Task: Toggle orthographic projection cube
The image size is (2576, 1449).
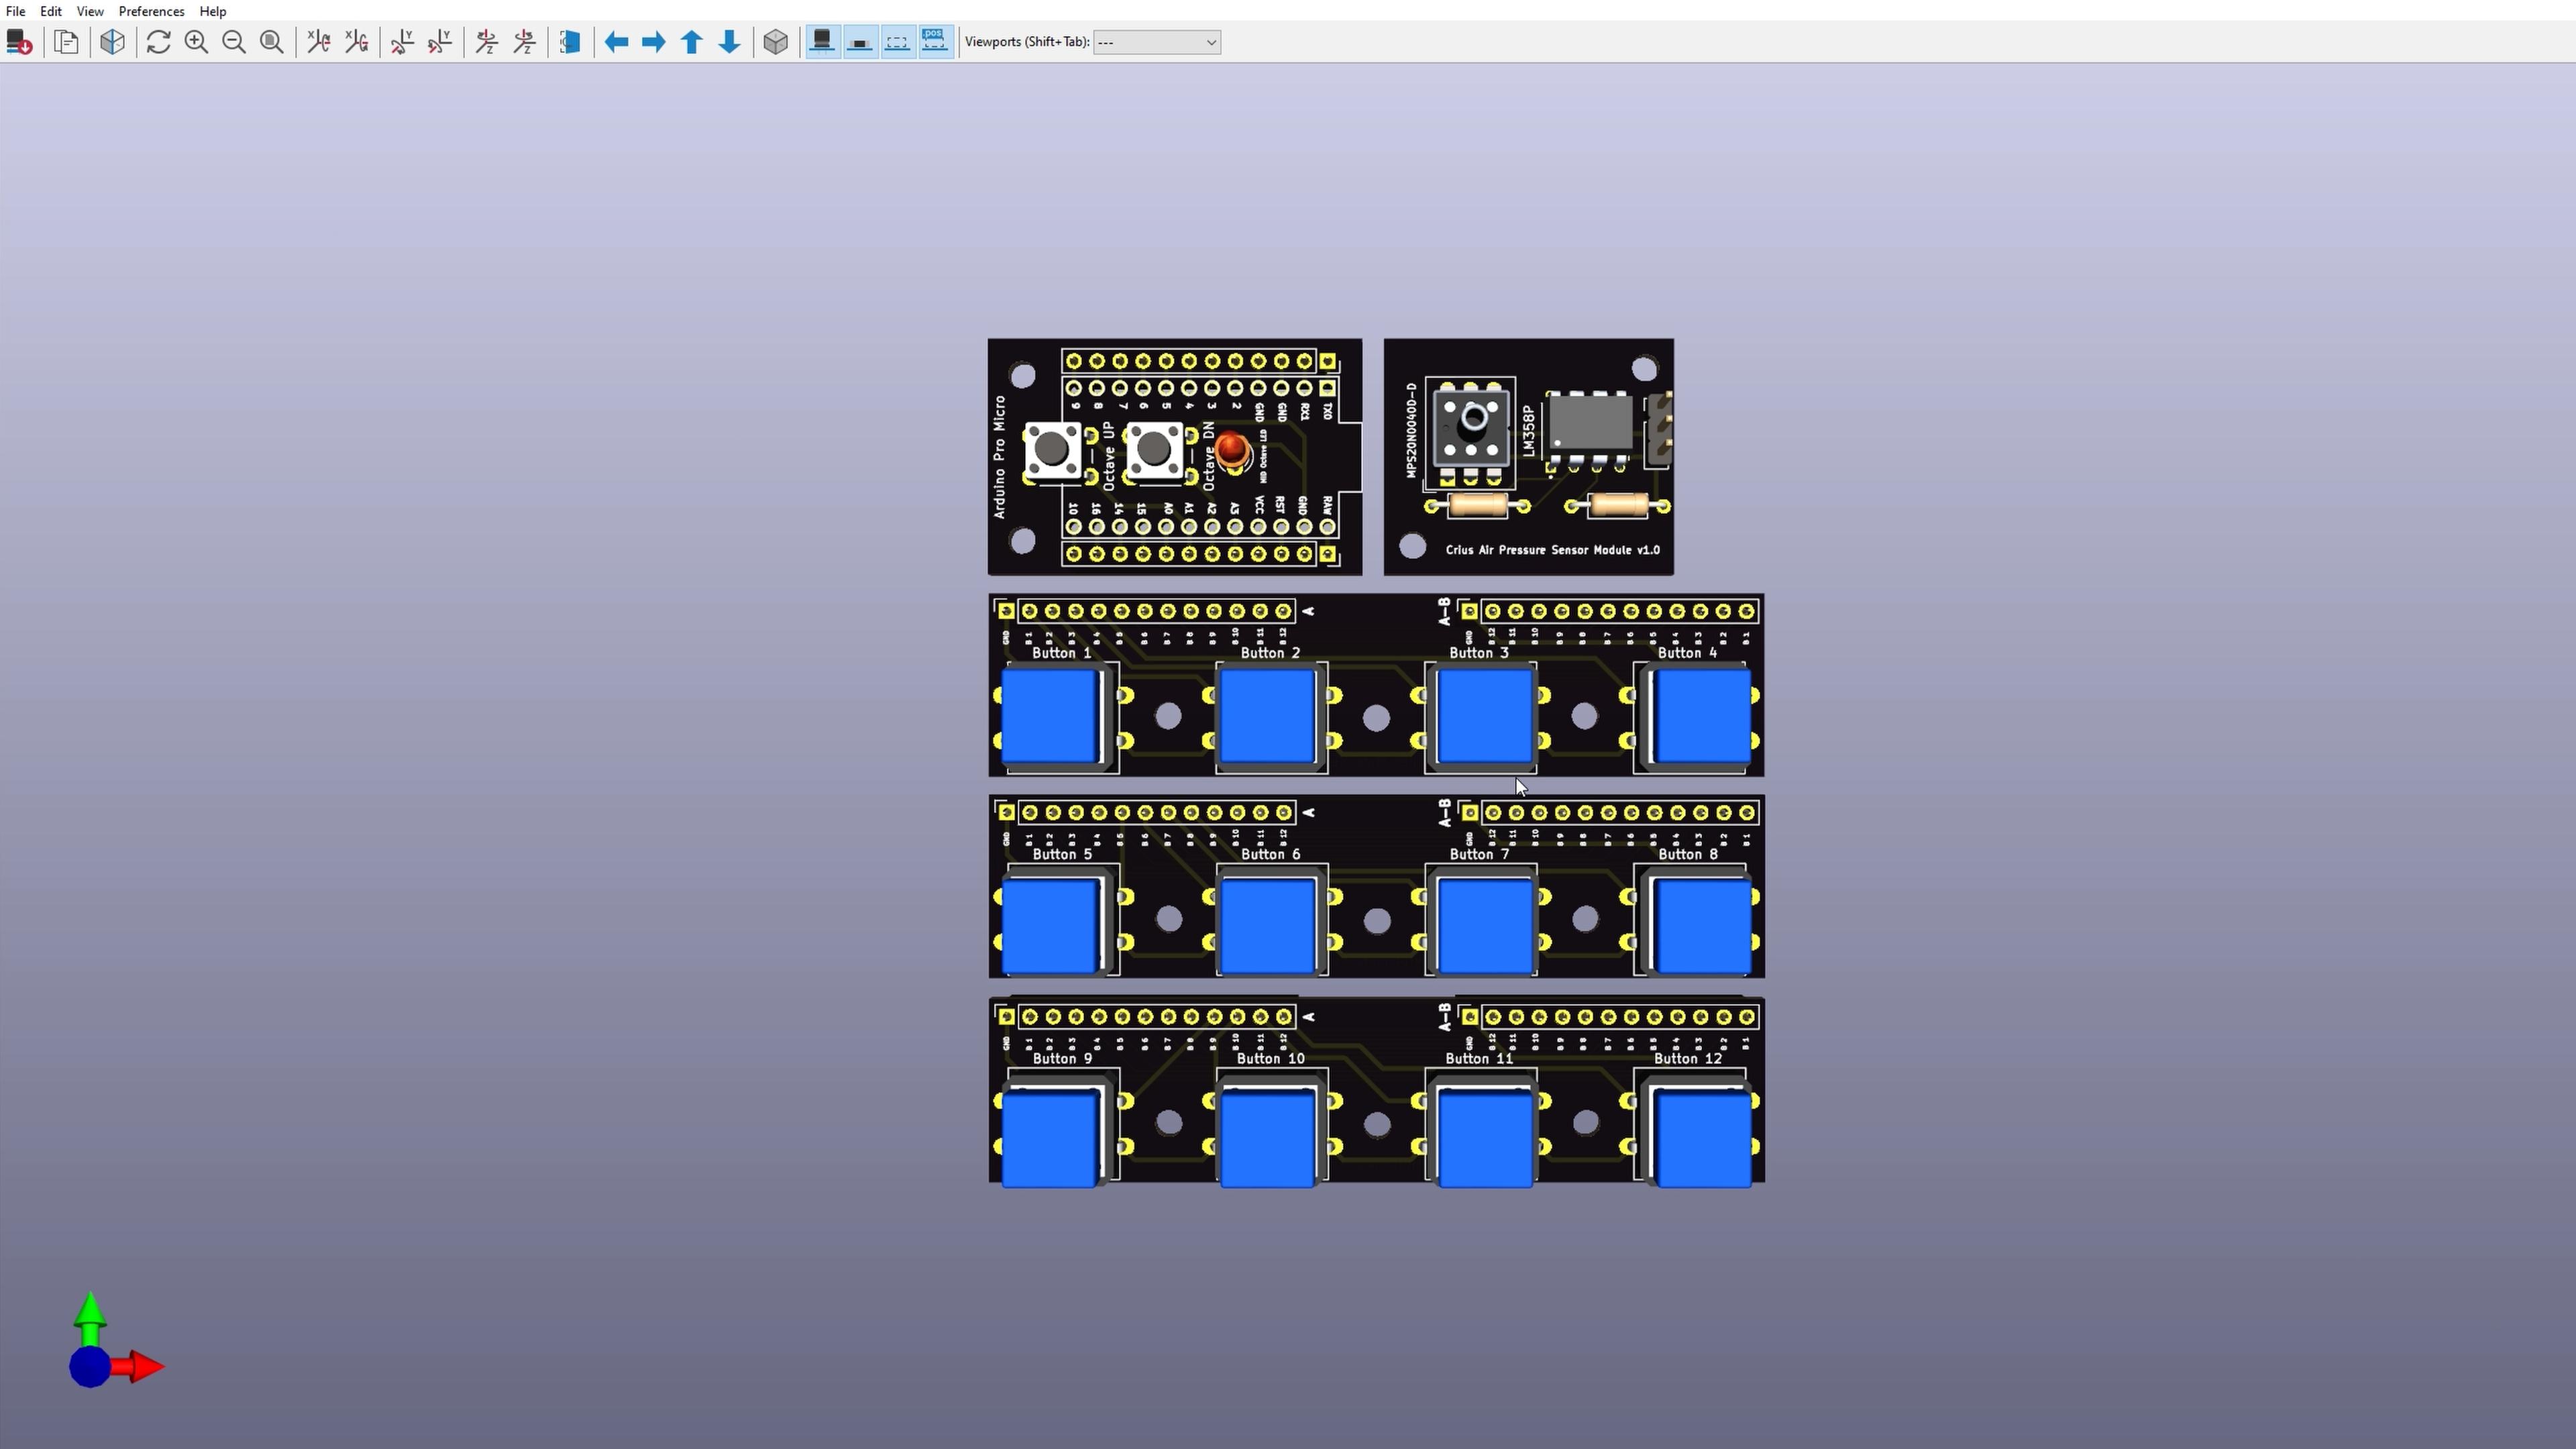Action: point(776,42)
